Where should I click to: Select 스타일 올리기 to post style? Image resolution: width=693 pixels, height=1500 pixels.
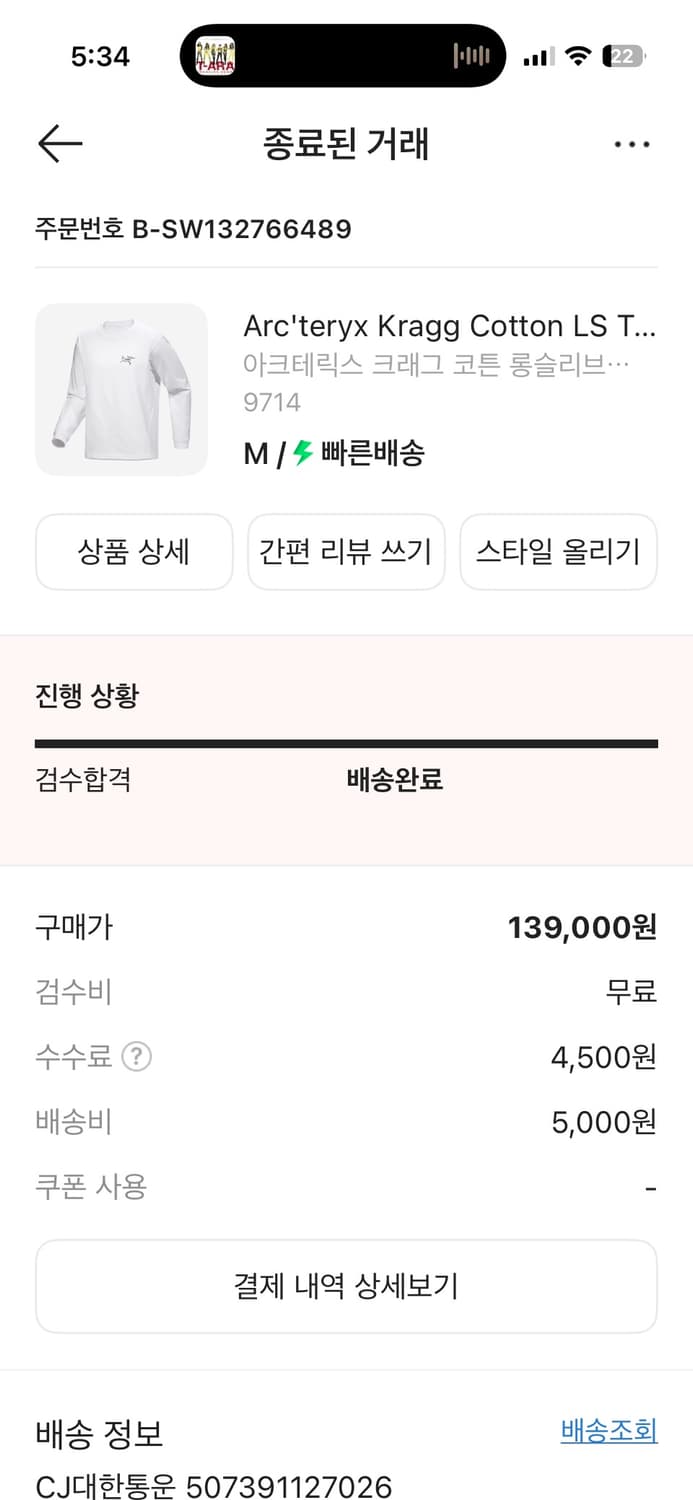(558, 552)
